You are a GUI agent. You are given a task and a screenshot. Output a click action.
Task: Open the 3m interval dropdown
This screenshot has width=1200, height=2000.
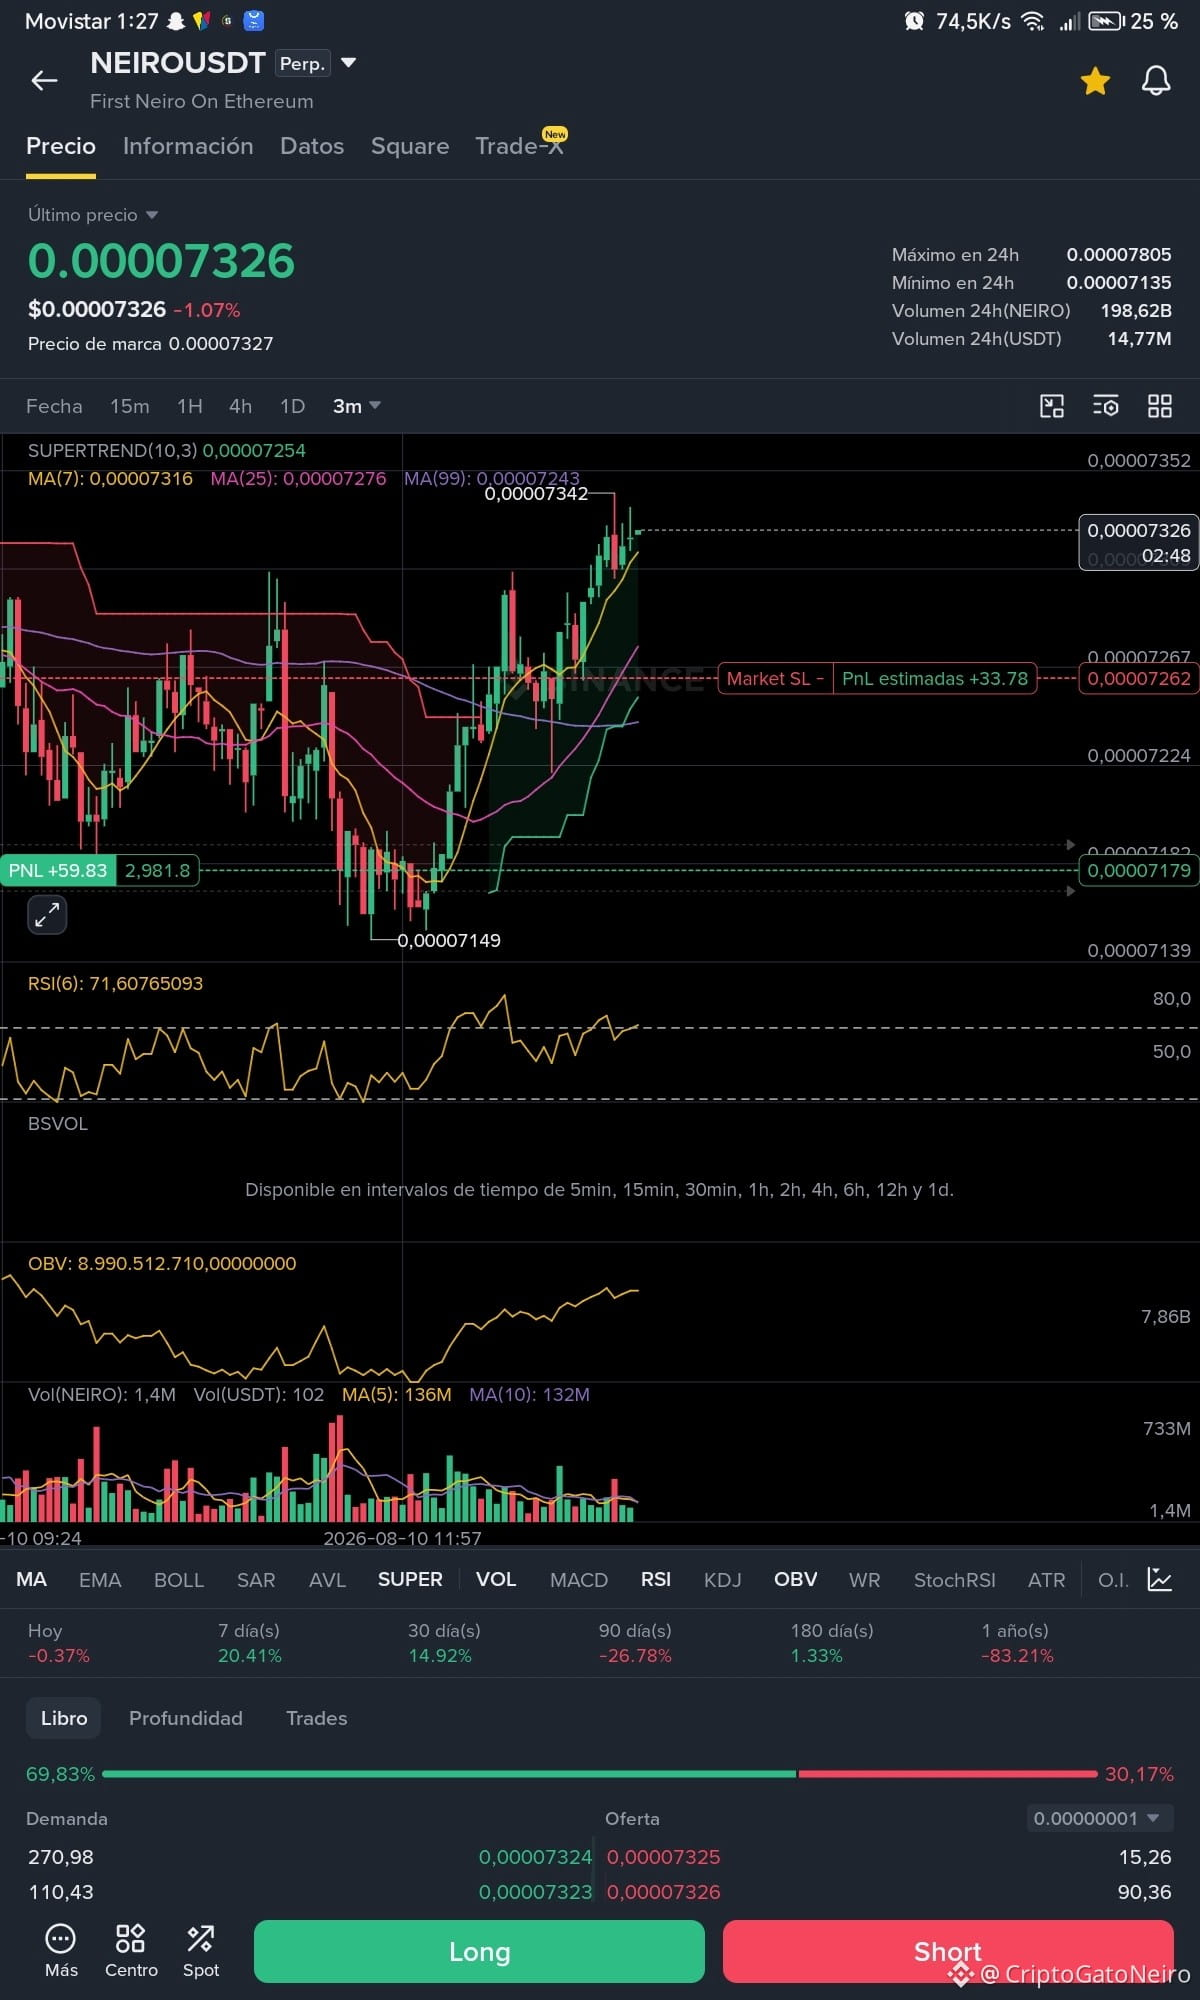point(356,406)
